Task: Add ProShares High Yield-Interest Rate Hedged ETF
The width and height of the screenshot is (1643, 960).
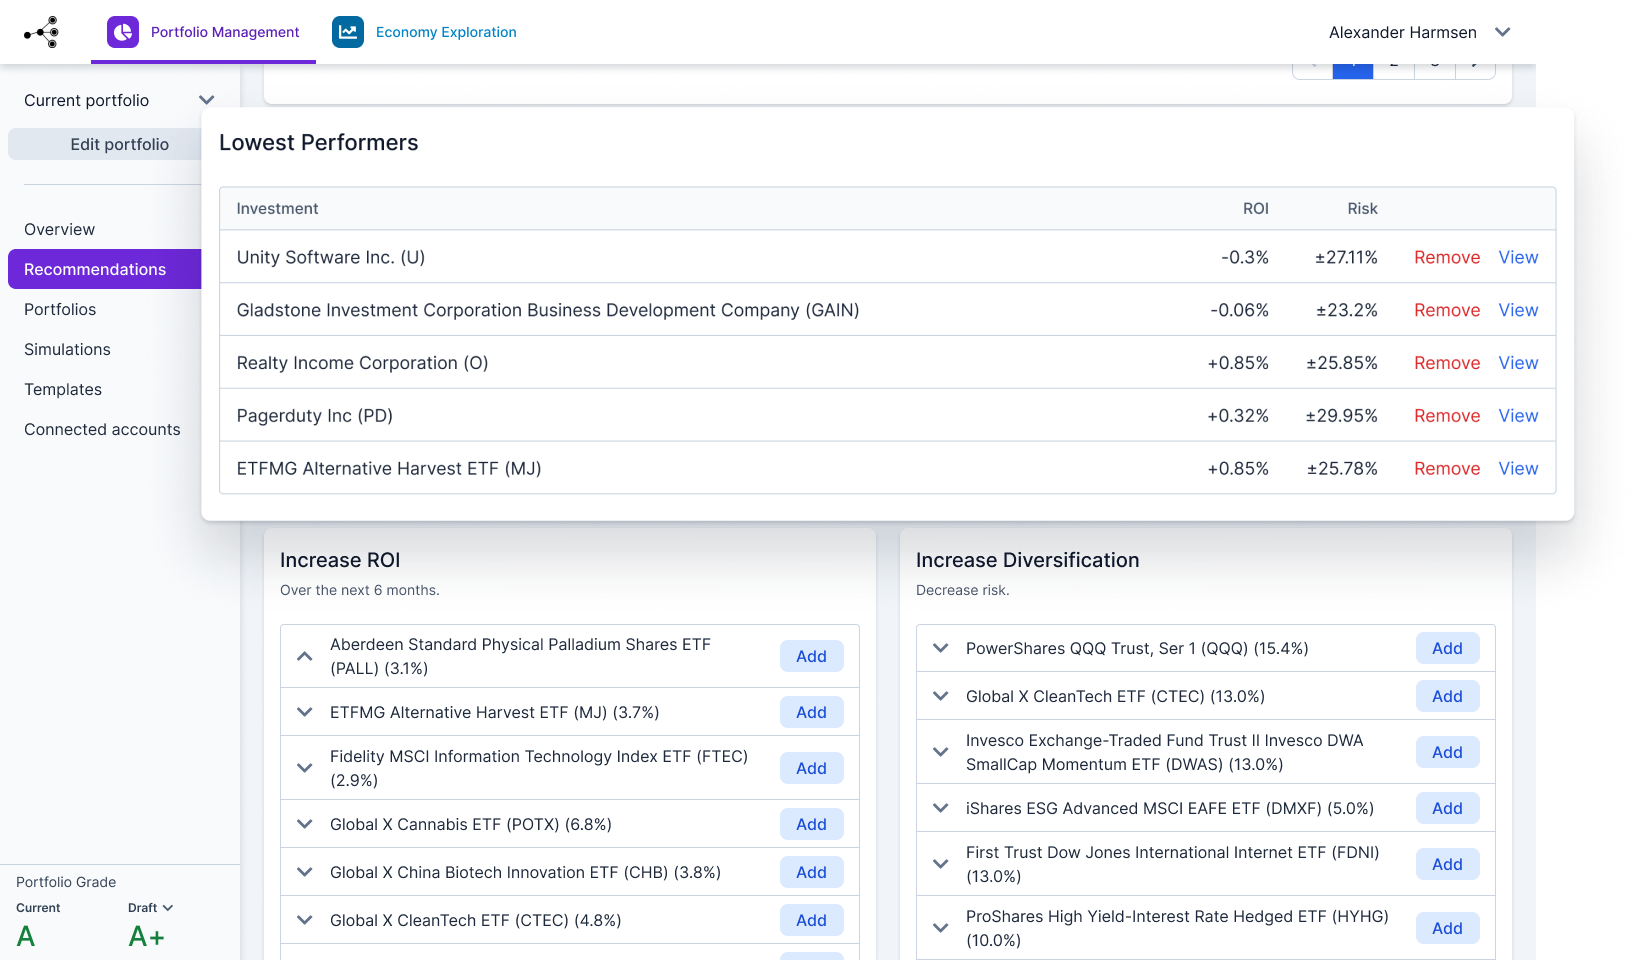Action: point(1447,928)
